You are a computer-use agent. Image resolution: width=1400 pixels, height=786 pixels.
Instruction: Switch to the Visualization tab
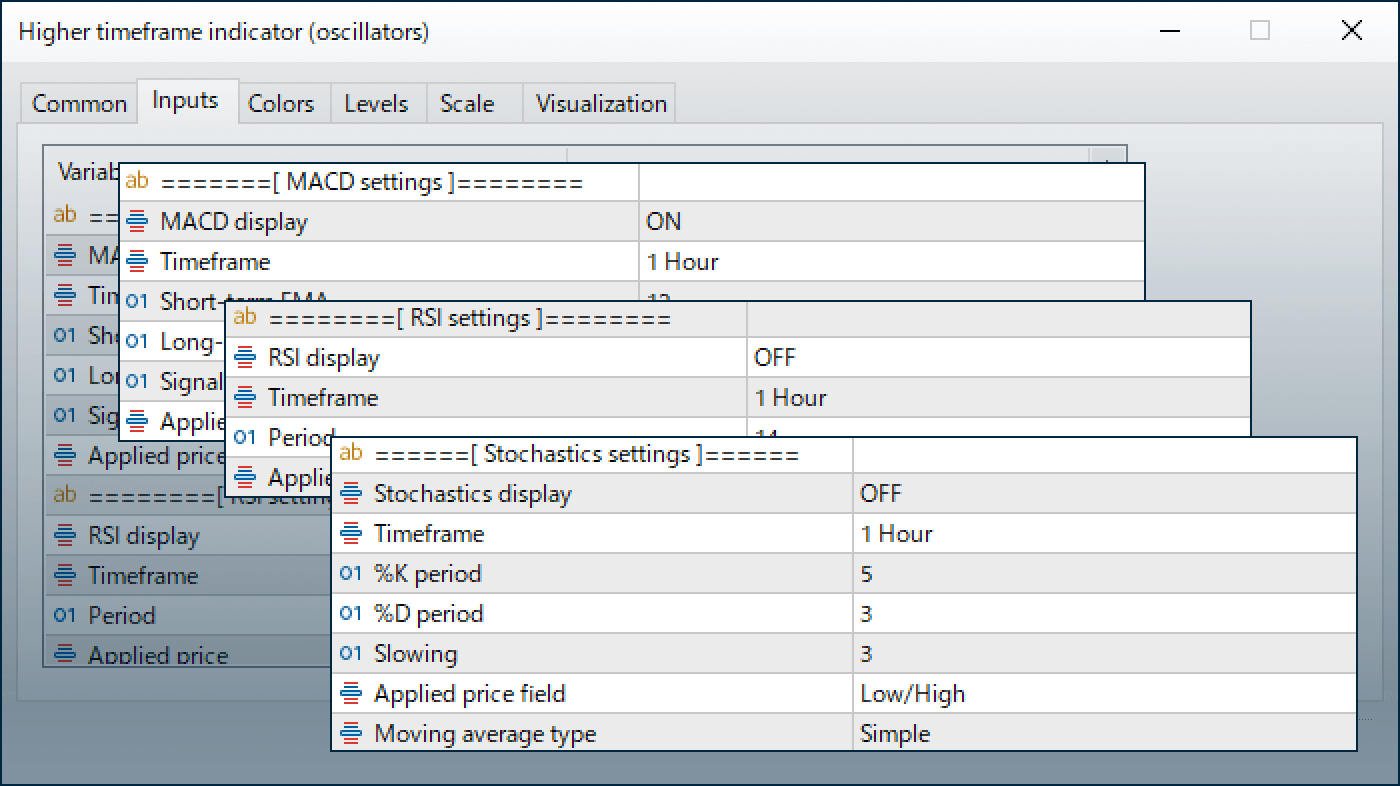pyautogui.click(x=601, y=103)
